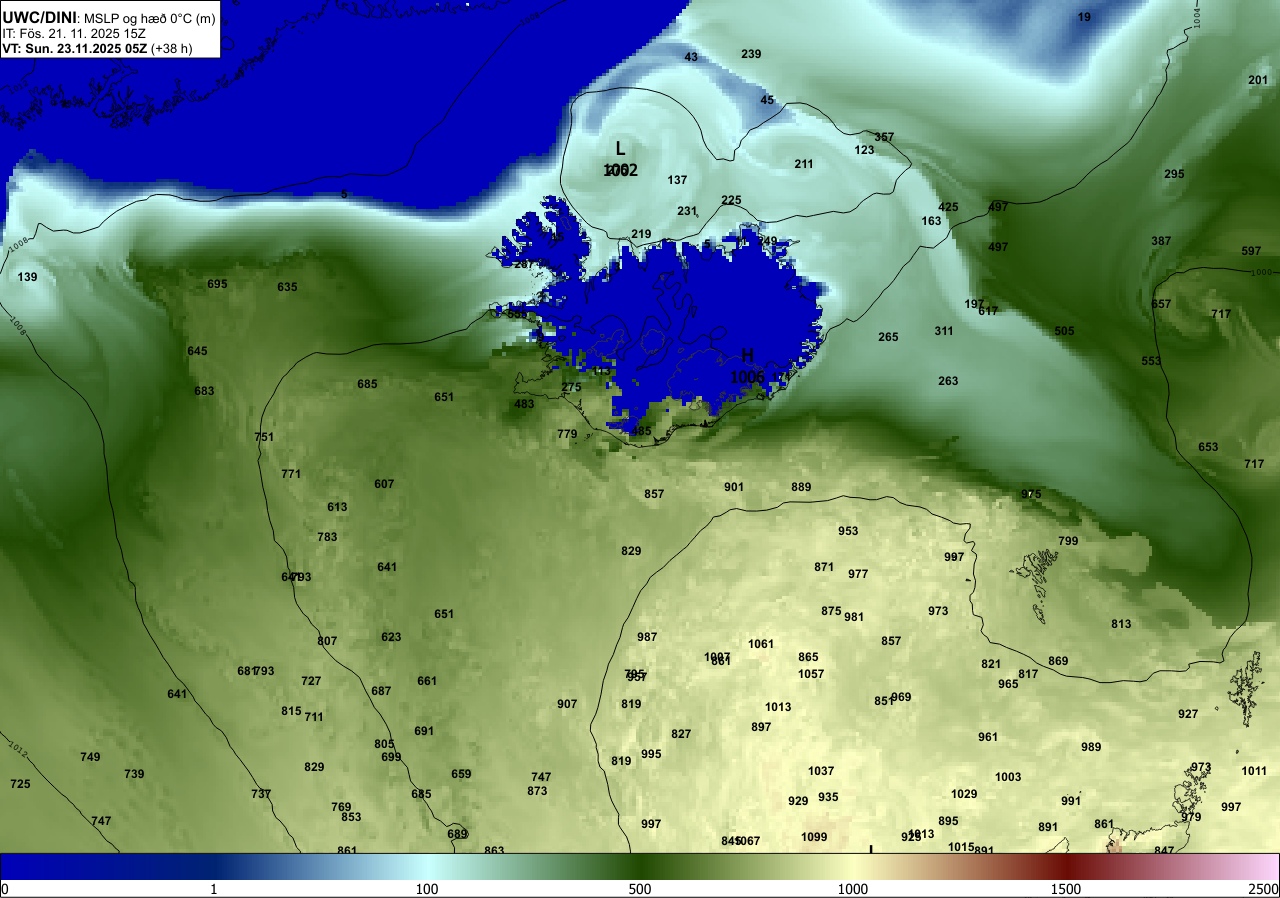This screenshot has height=898, width=1280.
Task: Click the height value 357
Action: 884,137
